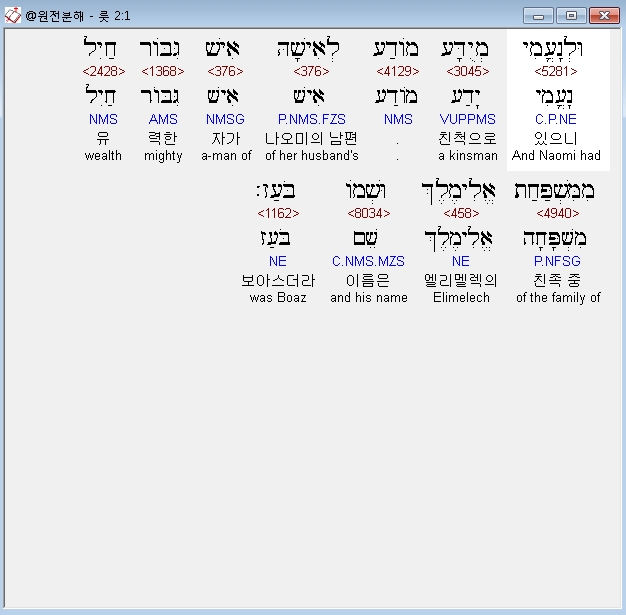The height and width of the screenshot is (615, 626).
Task: Click Strong's number <1368>
Action: tap(163, 71)
